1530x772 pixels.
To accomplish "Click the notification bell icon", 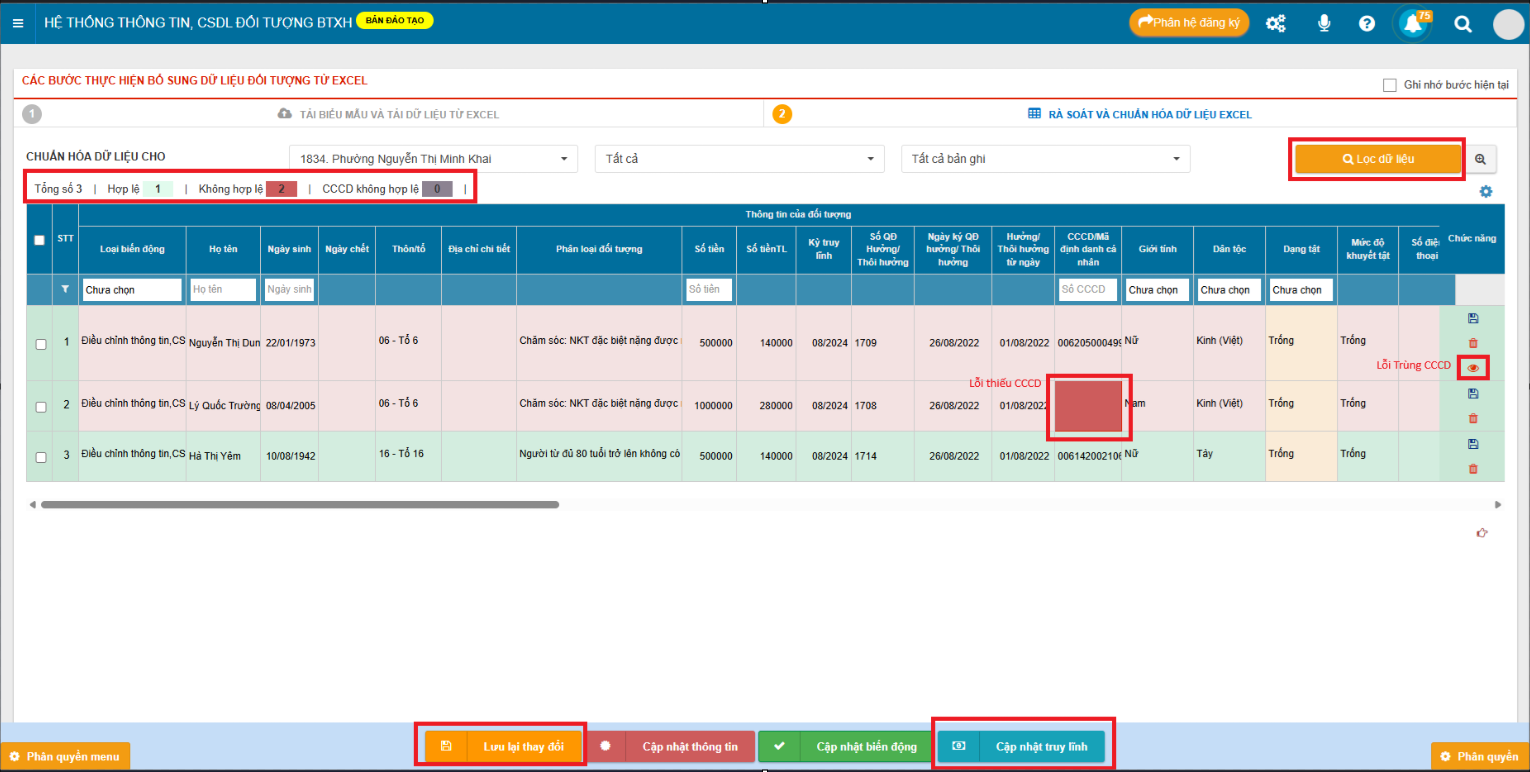I will pyautogui.click(x=1413, y=24).
